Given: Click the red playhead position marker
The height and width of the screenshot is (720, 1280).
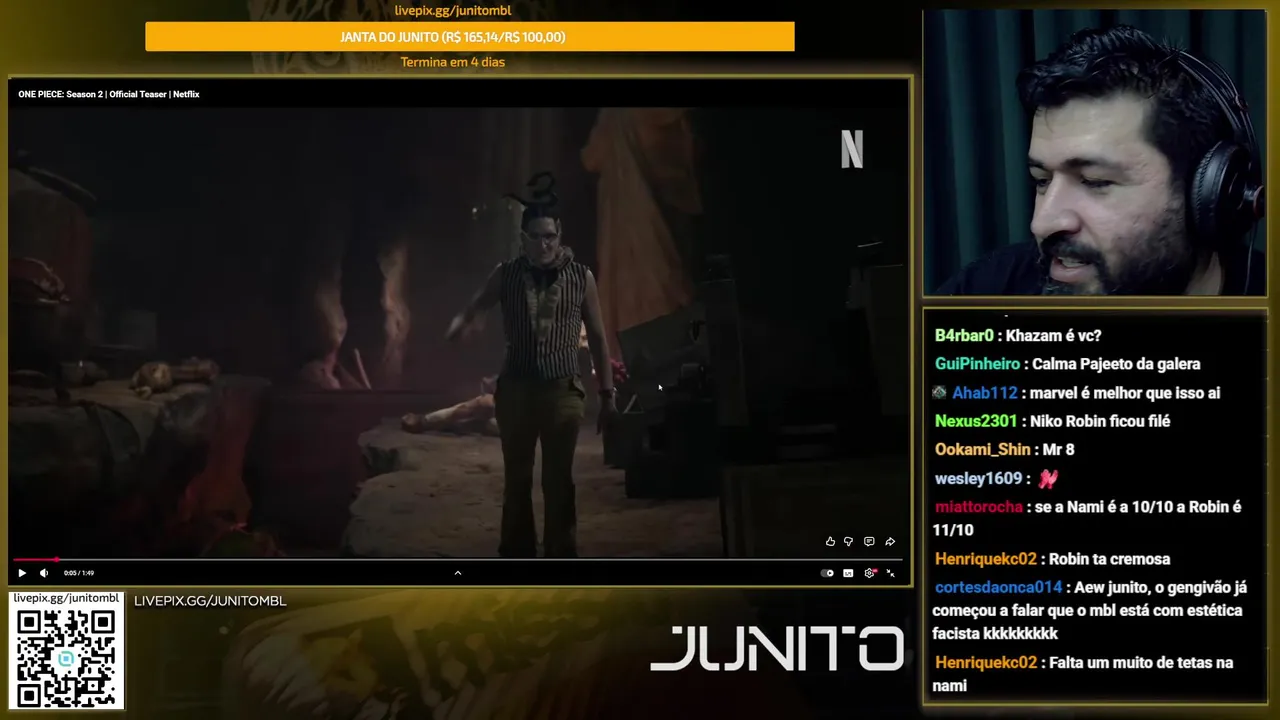Looking at the screenshot, I should (x=56, y=560).
